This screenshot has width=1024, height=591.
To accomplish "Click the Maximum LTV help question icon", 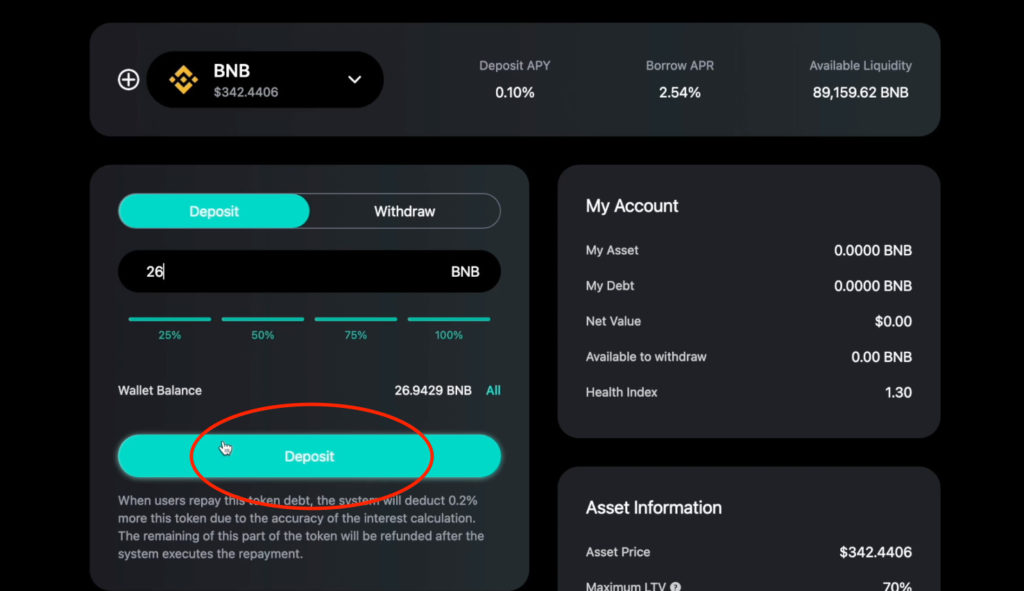I will pos(675,586).
